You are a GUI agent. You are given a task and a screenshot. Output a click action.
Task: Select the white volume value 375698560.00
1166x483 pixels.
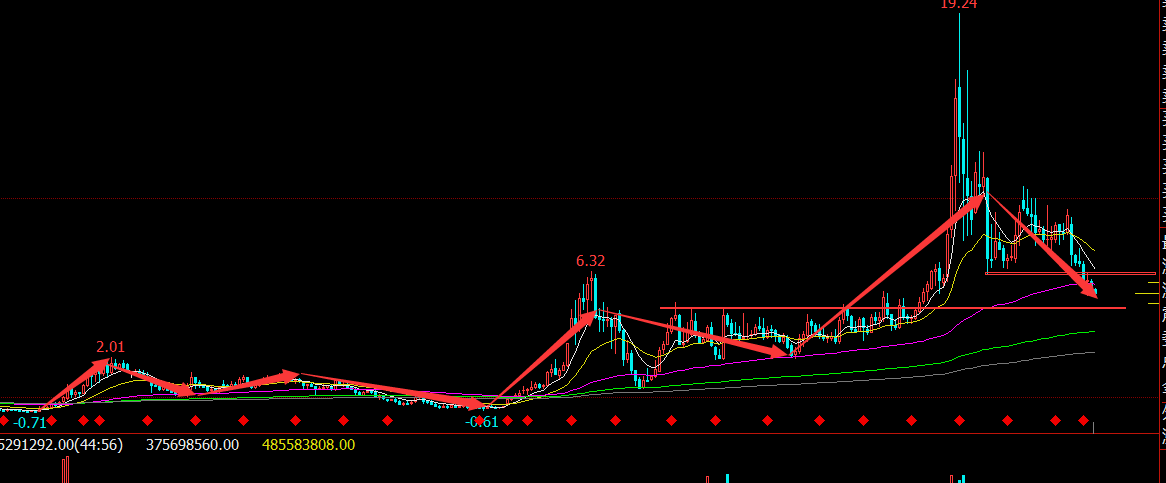193,445
